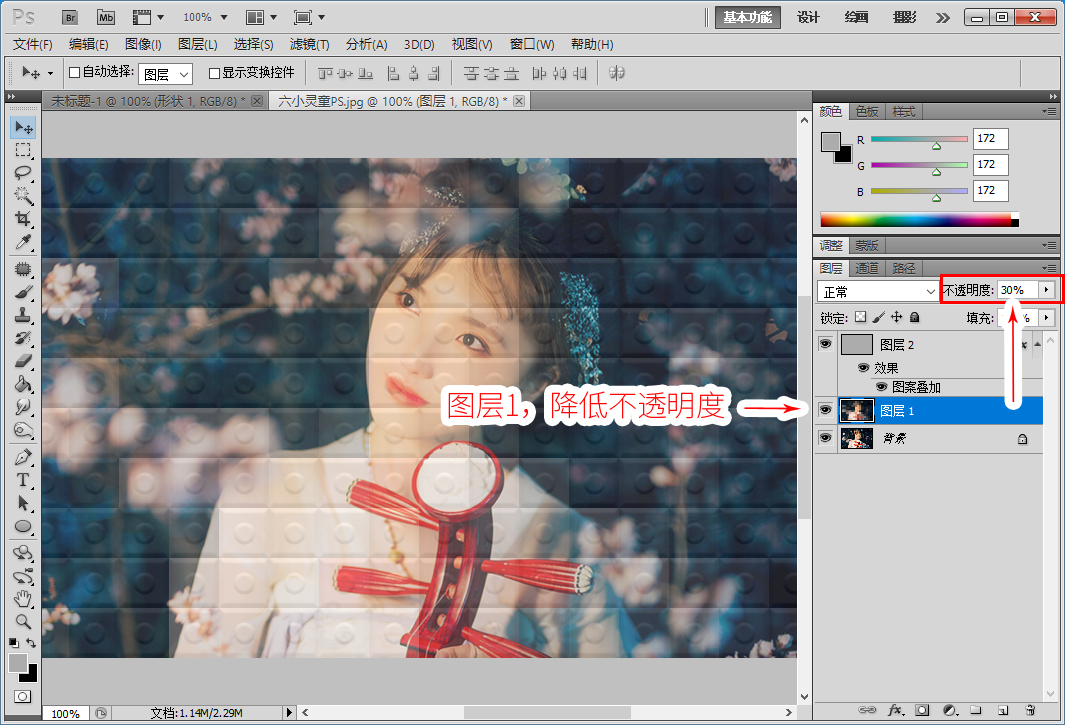Select the History Brush tool
The height and width of the screenshot is (725, 1065).
23,338
